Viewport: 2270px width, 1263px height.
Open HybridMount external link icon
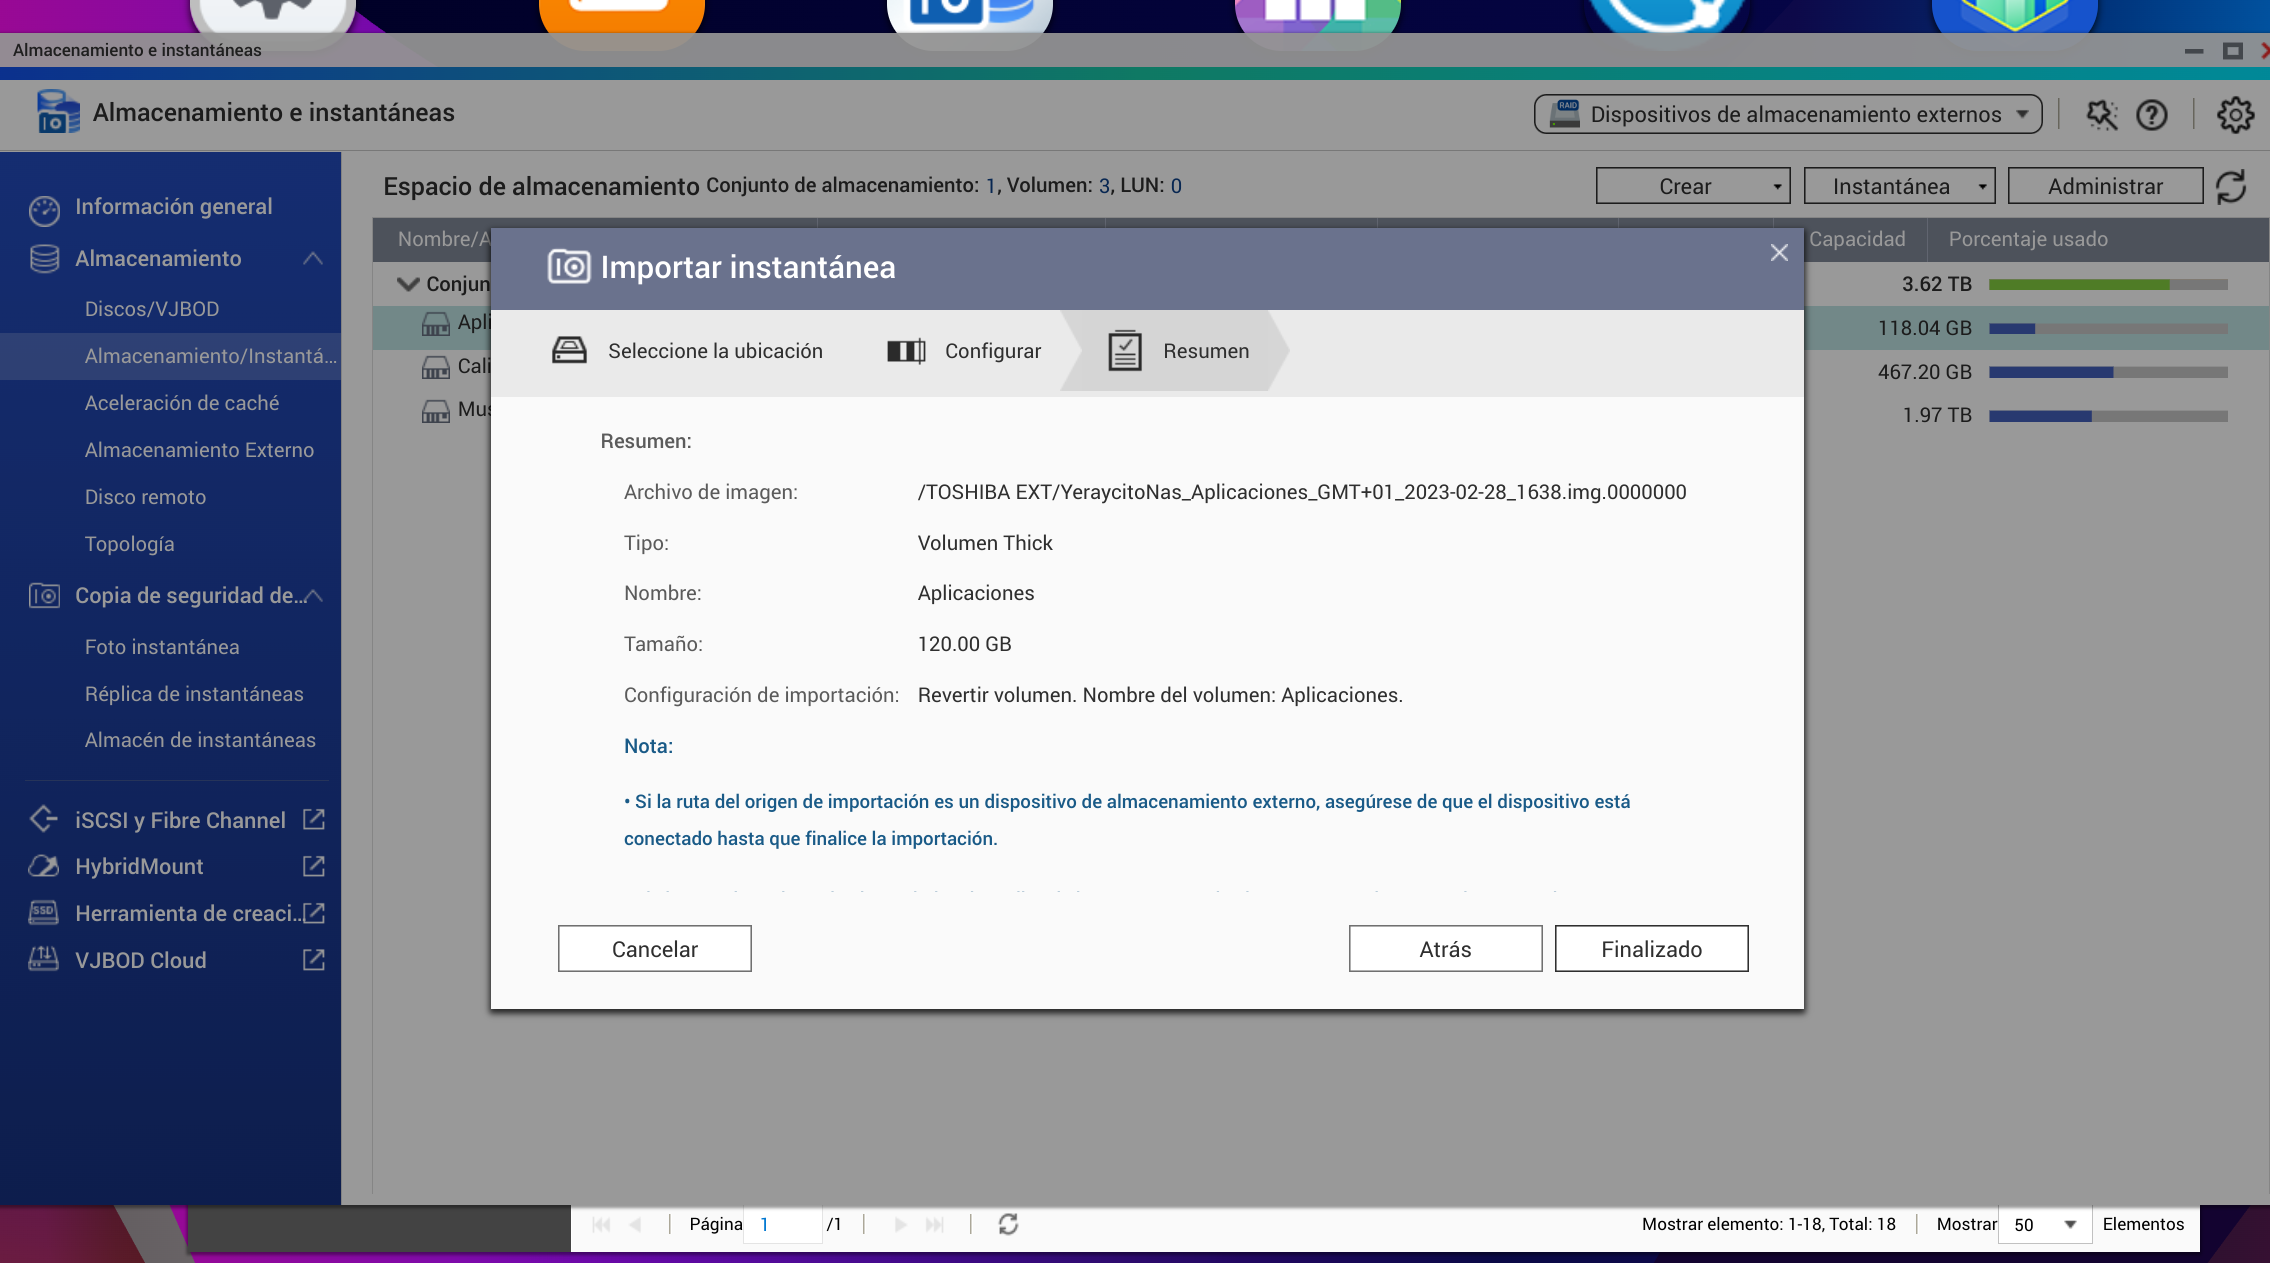click(x=314, y=866)
